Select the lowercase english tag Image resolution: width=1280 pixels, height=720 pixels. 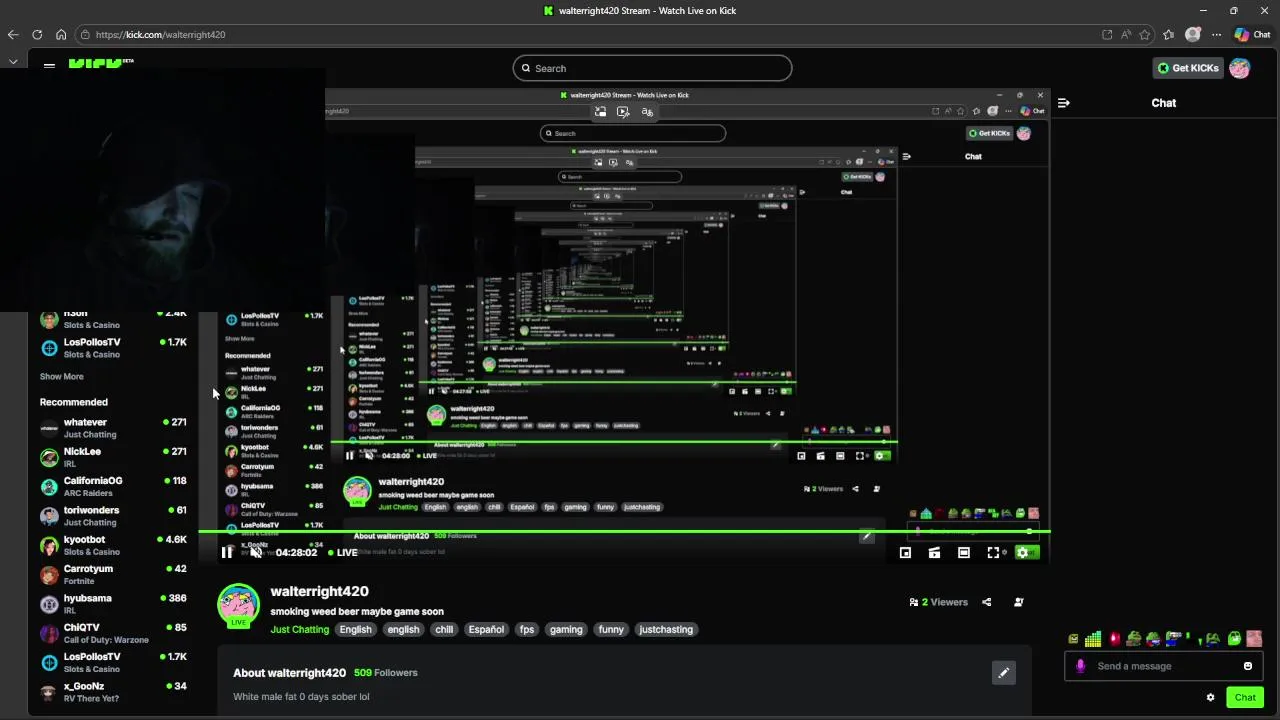403,629
